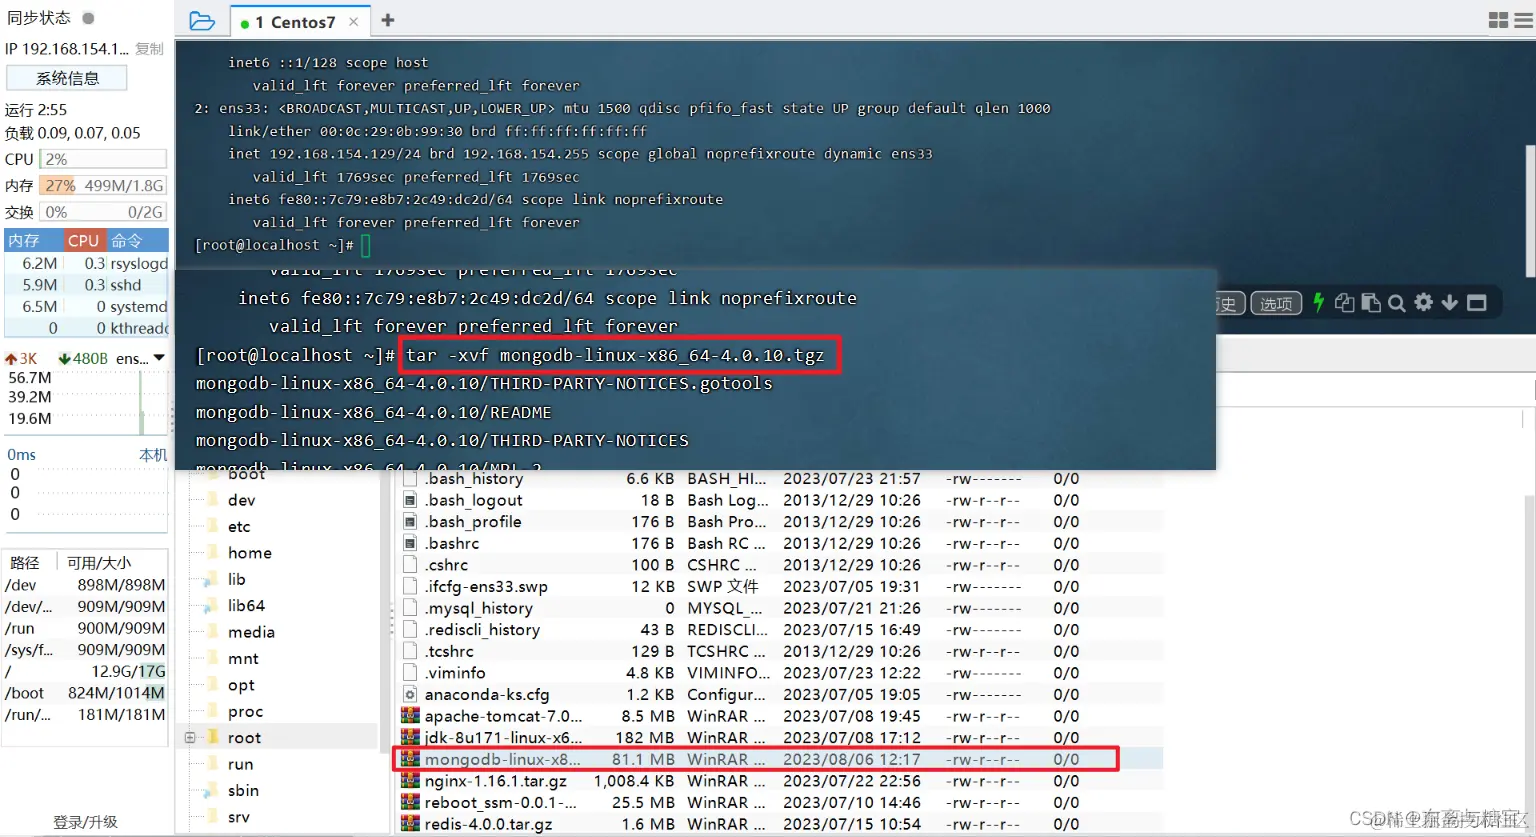The height and width of the screenshot is (837, 1536).
Task: Open the ens network interface dropdown
Action: point(159,358)
